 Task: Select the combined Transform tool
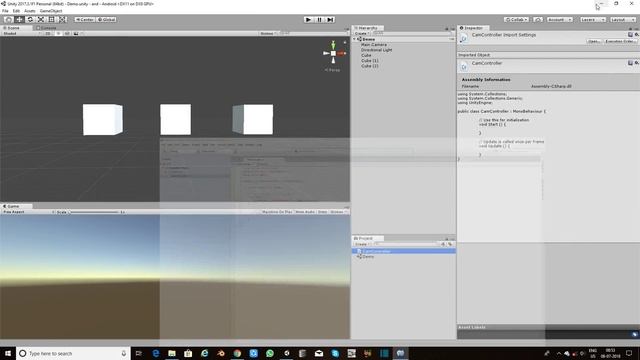tap(62, 20)
